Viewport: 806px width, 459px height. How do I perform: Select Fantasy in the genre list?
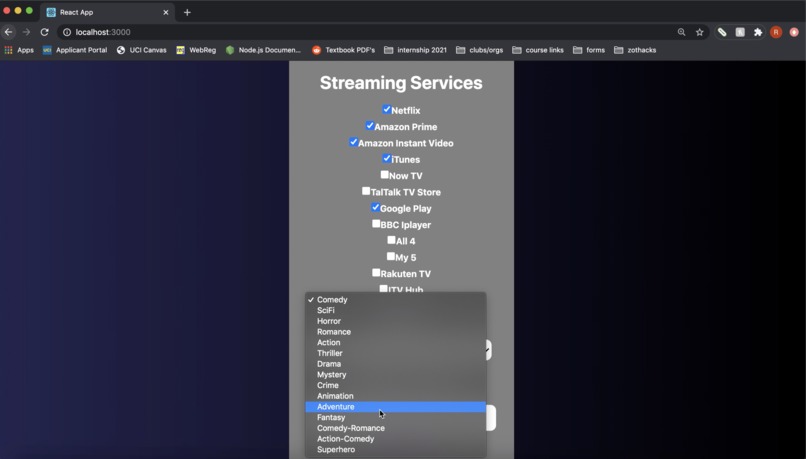[395, 417]
